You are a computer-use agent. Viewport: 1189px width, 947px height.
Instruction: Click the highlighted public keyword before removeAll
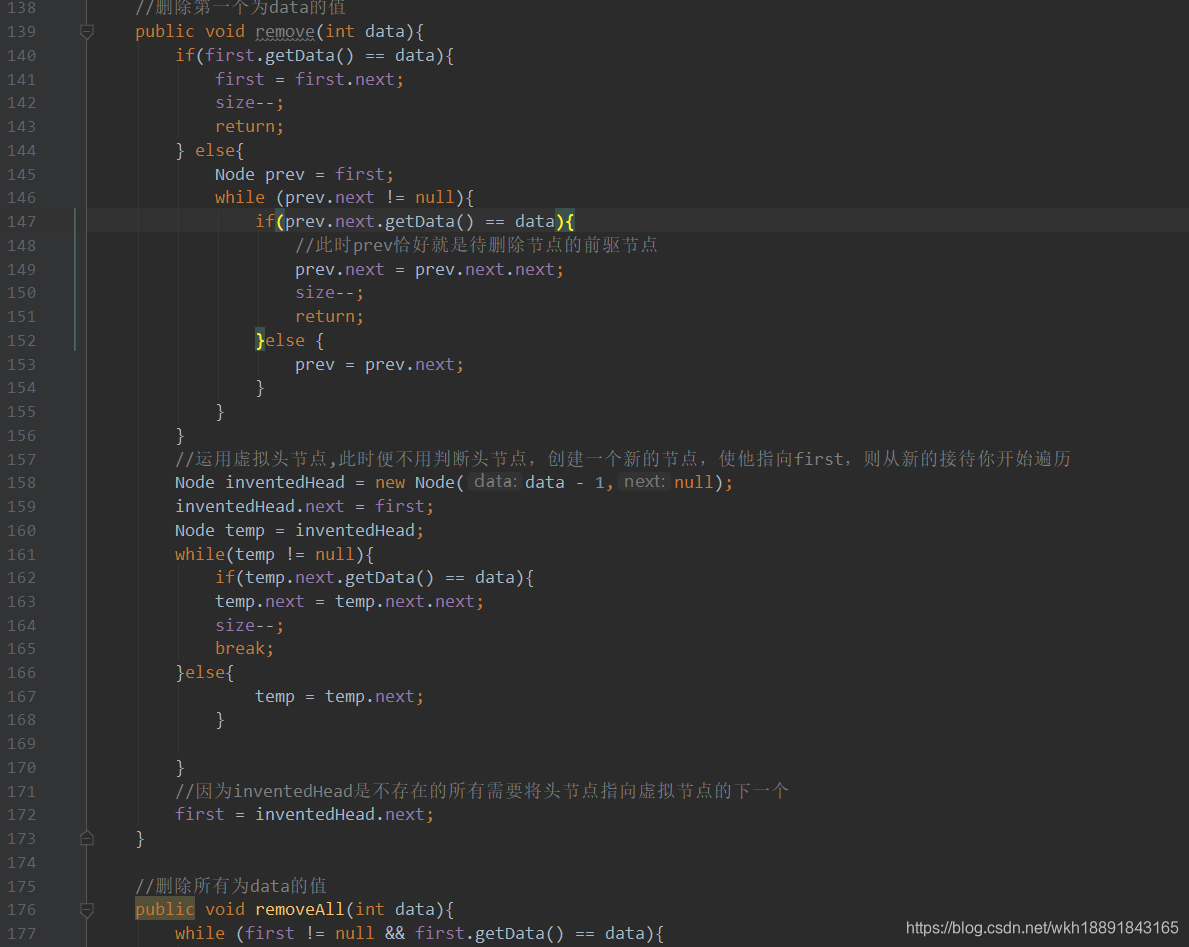tap(165, 910)
